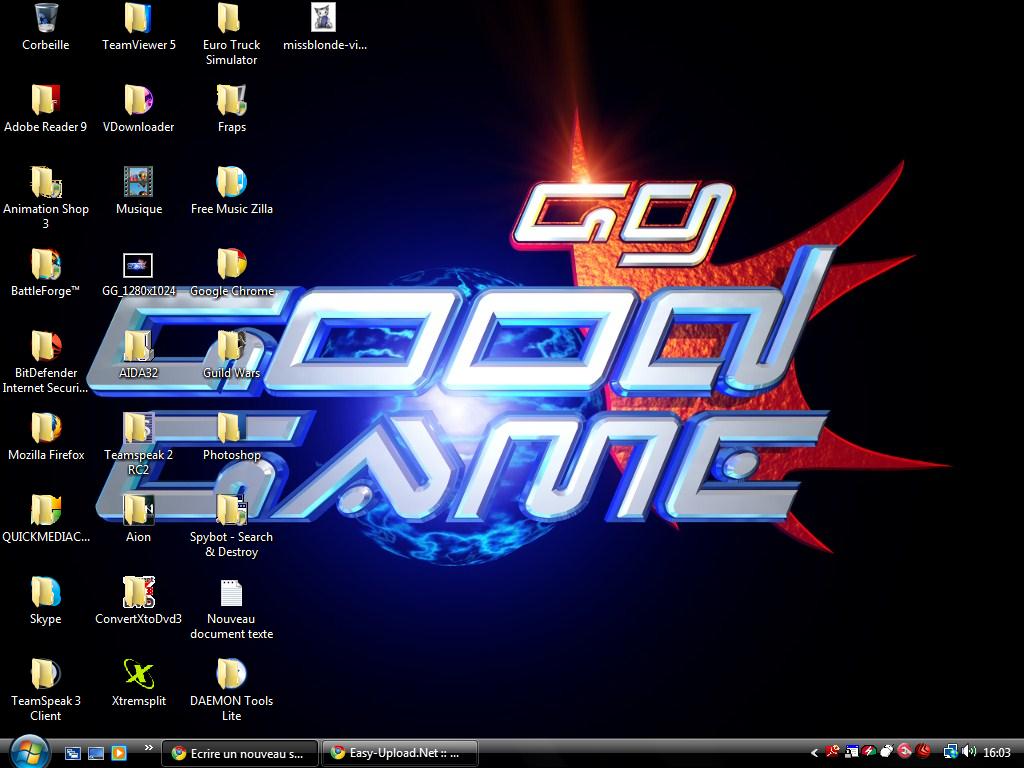Click the taskbar clock showing 16:03
Image resolution: width=1024 pixels, height=768 pixels.
[997, 753]
